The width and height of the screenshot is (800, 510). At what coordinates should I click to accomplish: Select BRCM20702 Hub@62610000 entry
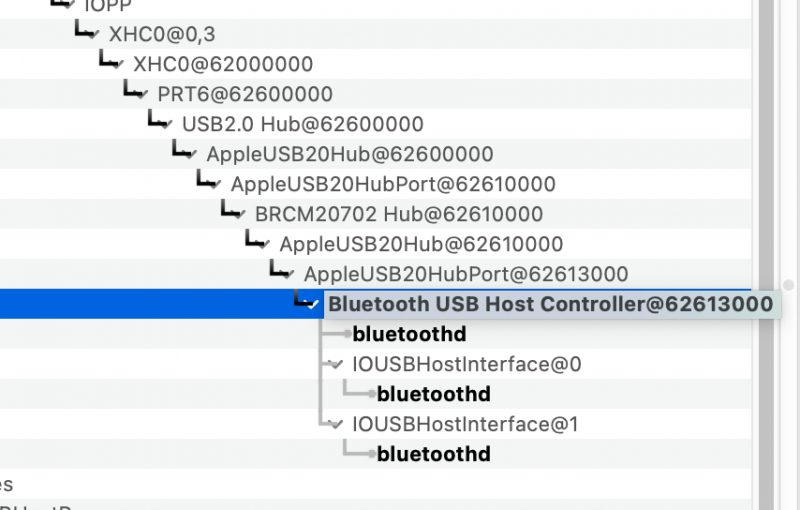click(x=398, y=214)
